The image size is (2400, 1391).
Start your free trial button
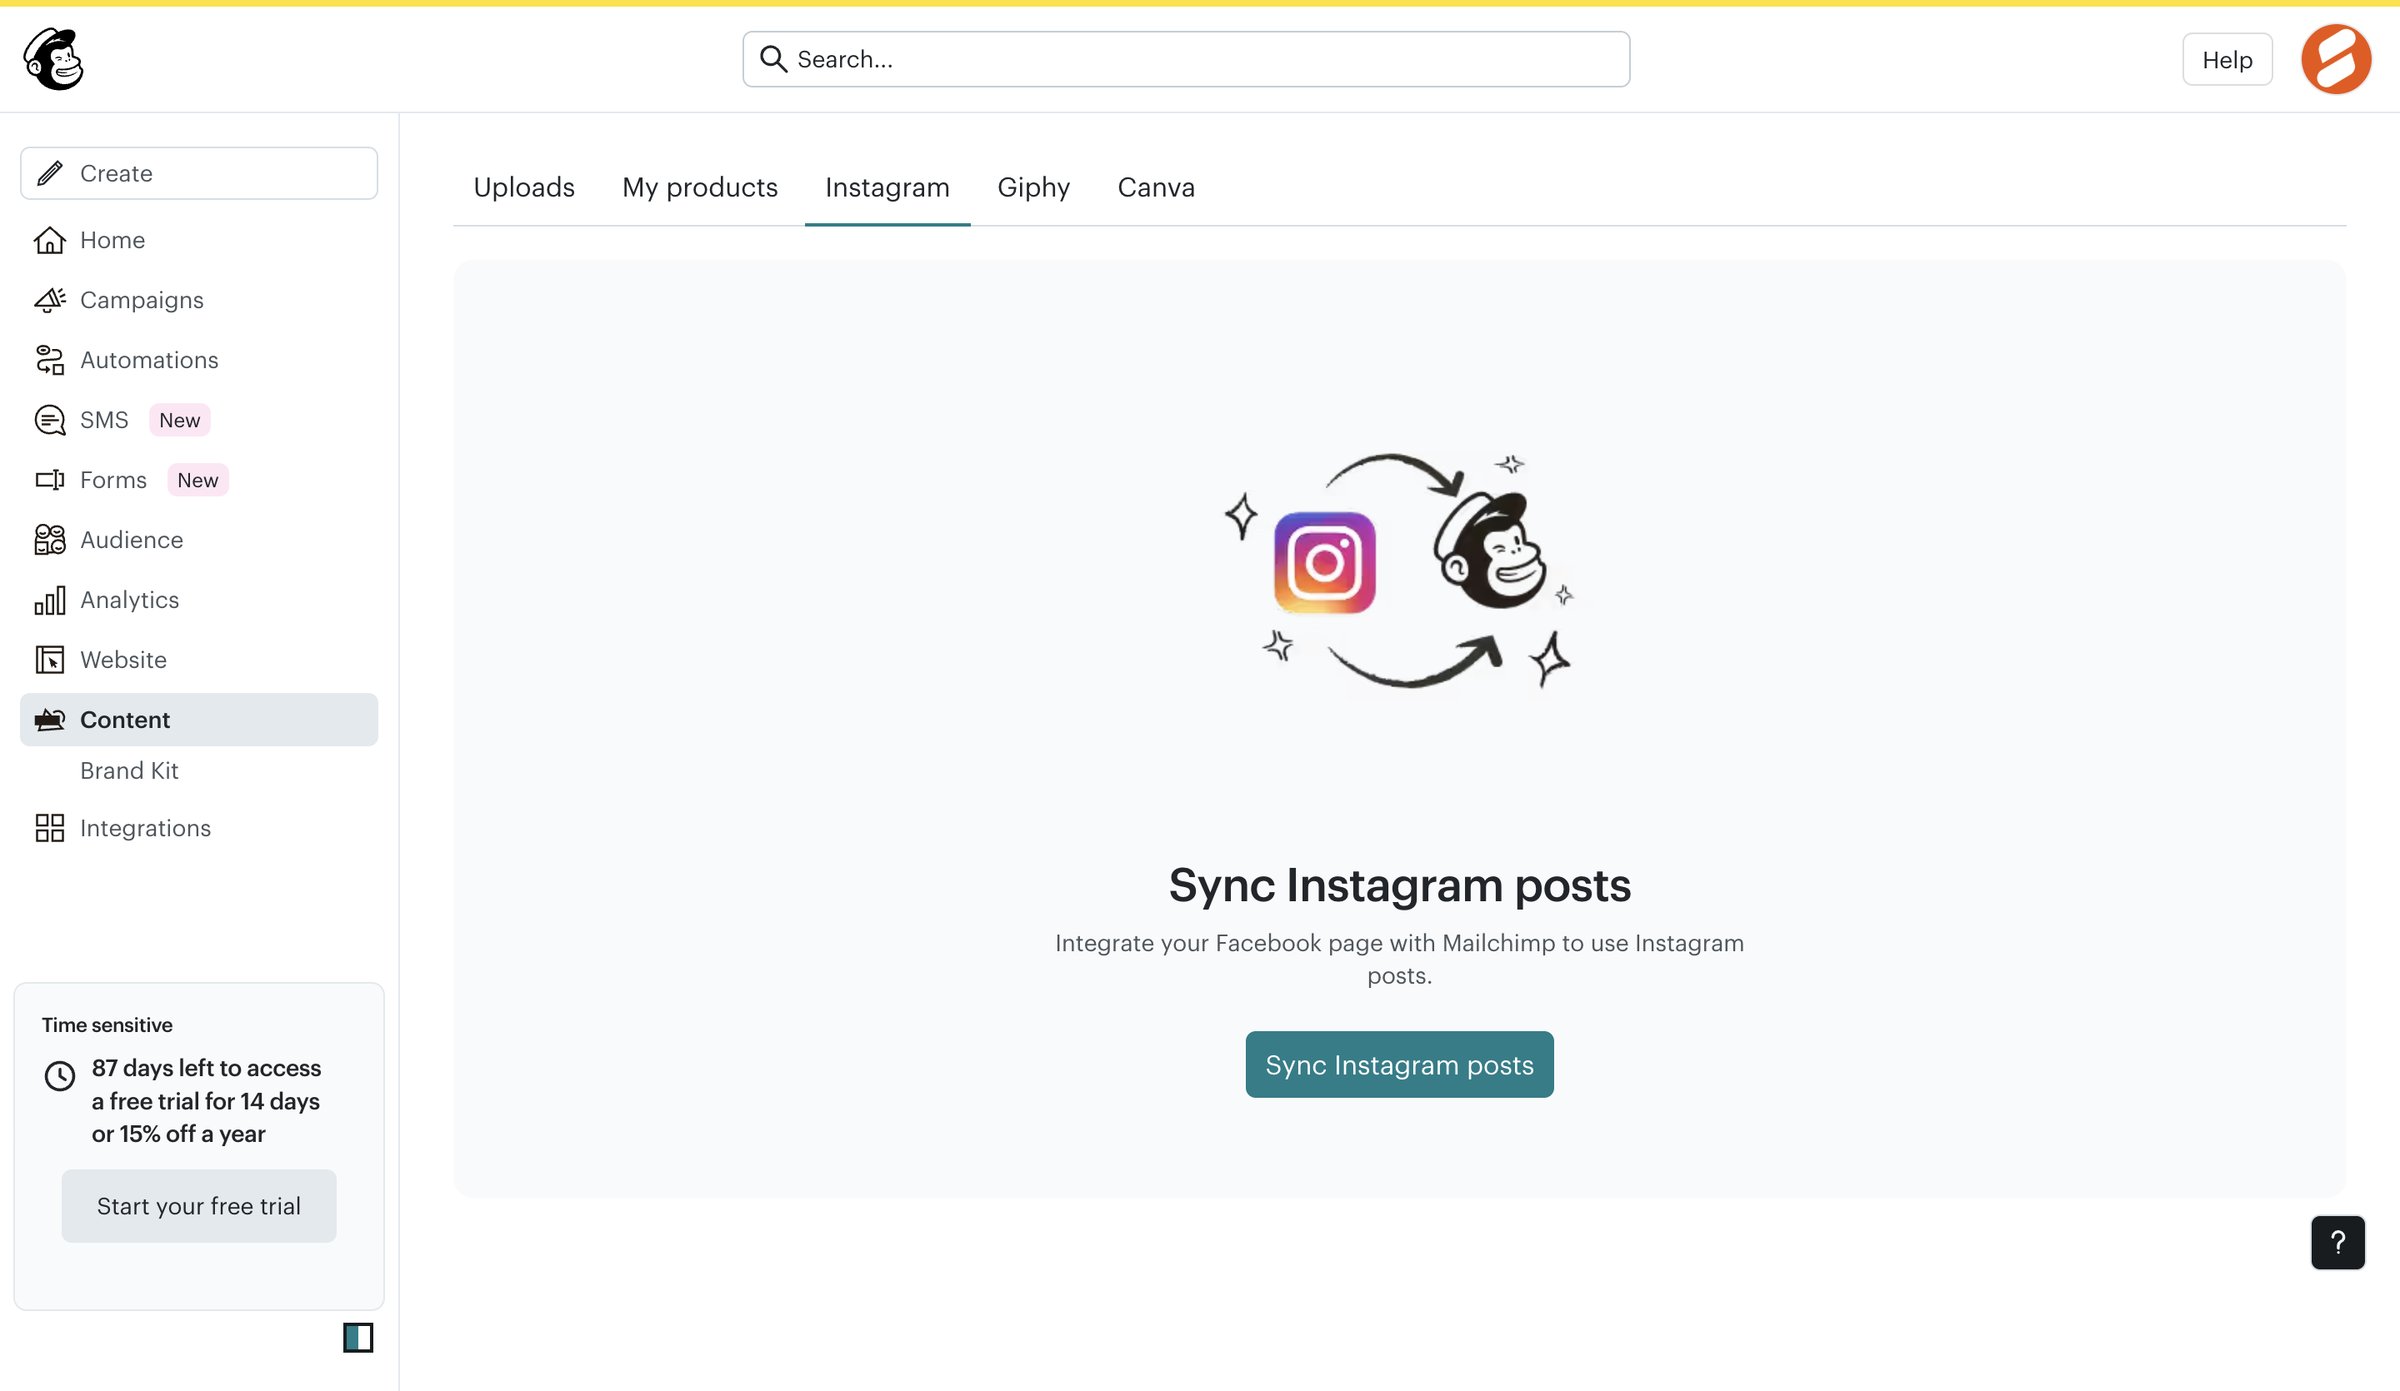pos(199,1206)
